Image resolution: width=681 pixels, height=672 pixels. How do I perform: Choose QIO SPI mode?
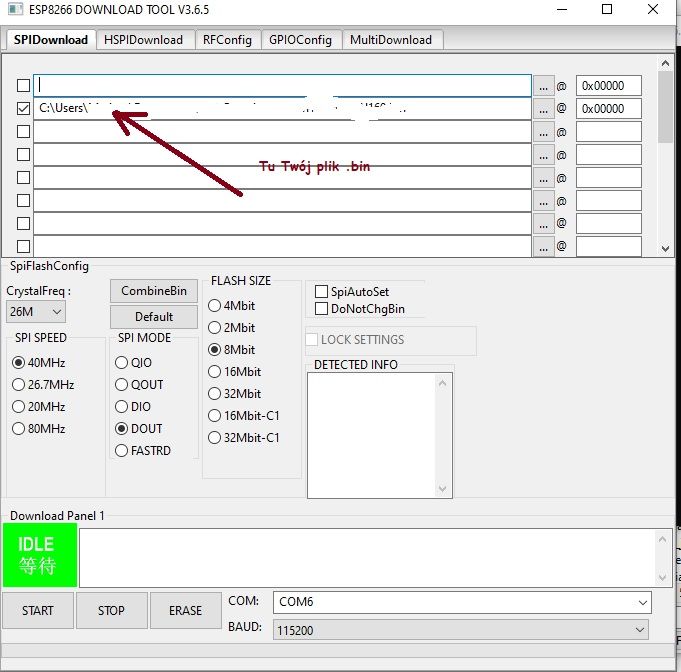click(x=134, y=363)
